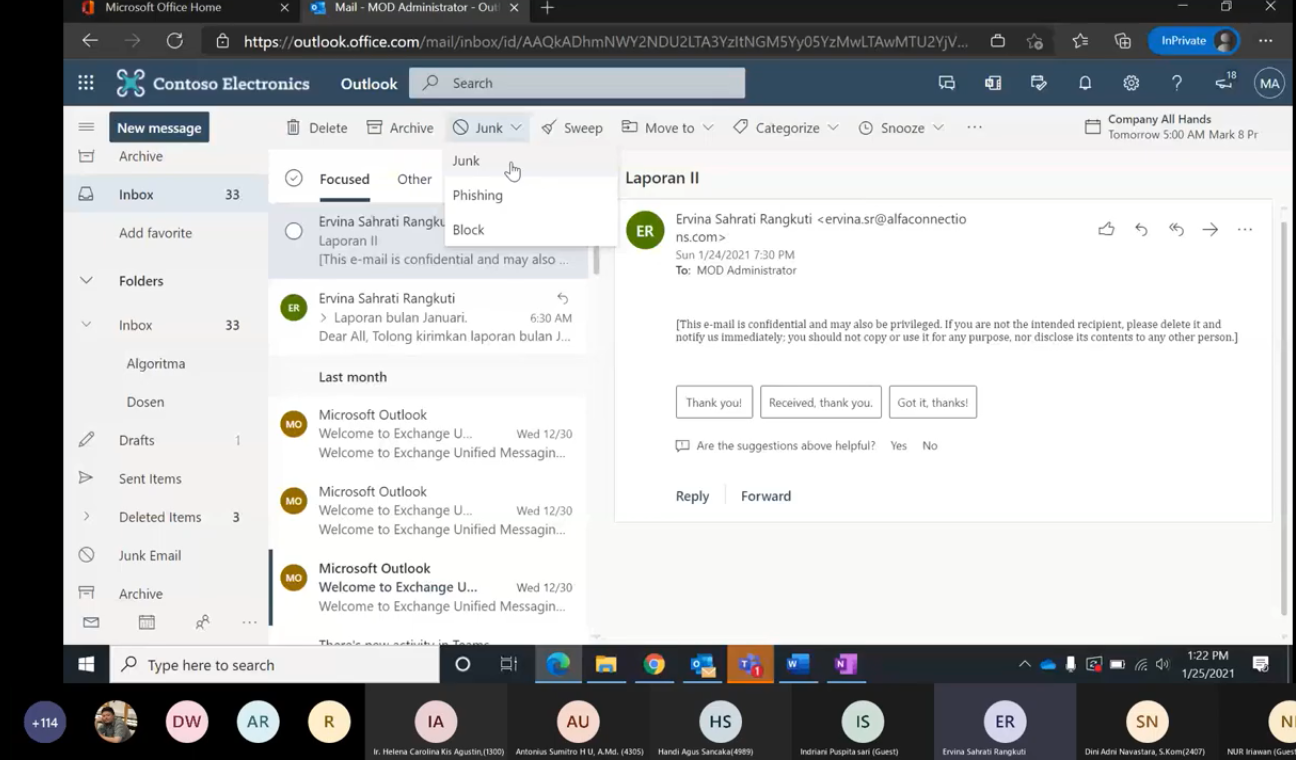The width and height of the screenshot is (1296, 760).
Task: Click the Search input box
Action: (590, 83)
